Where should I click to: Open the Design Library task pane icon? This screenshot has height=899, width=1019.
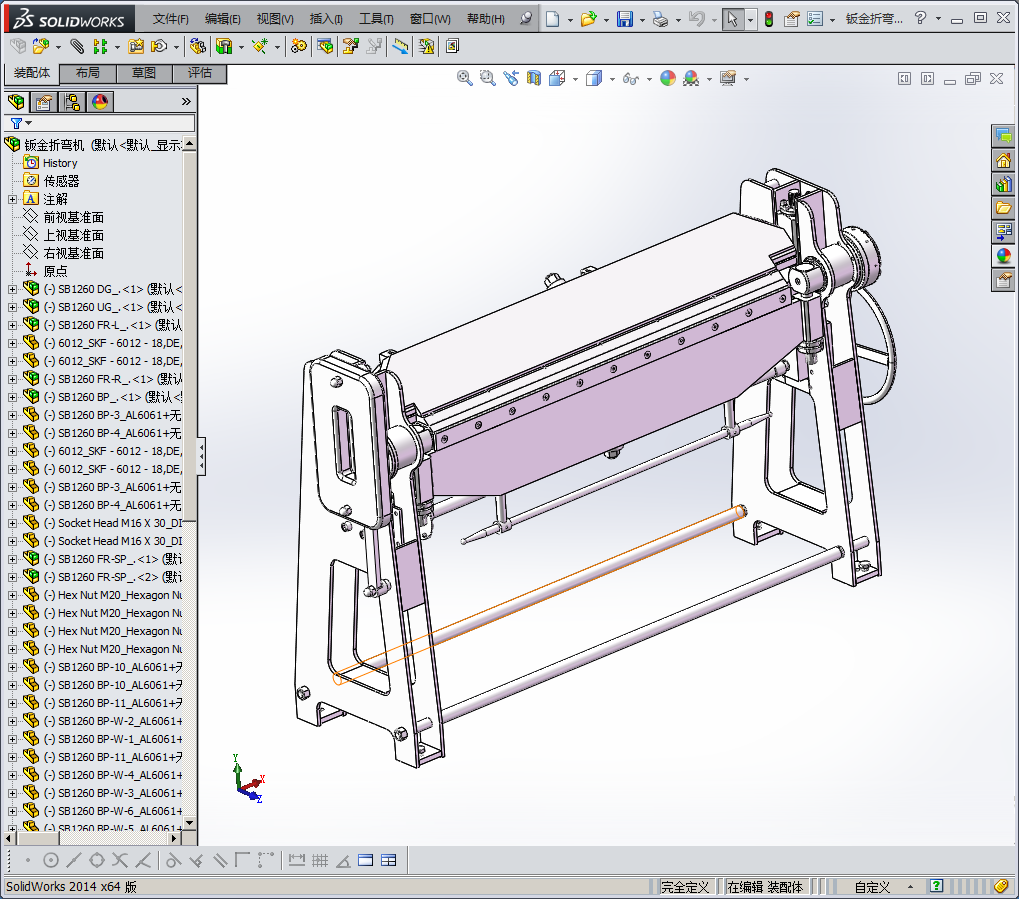(x=1003, y=184)
